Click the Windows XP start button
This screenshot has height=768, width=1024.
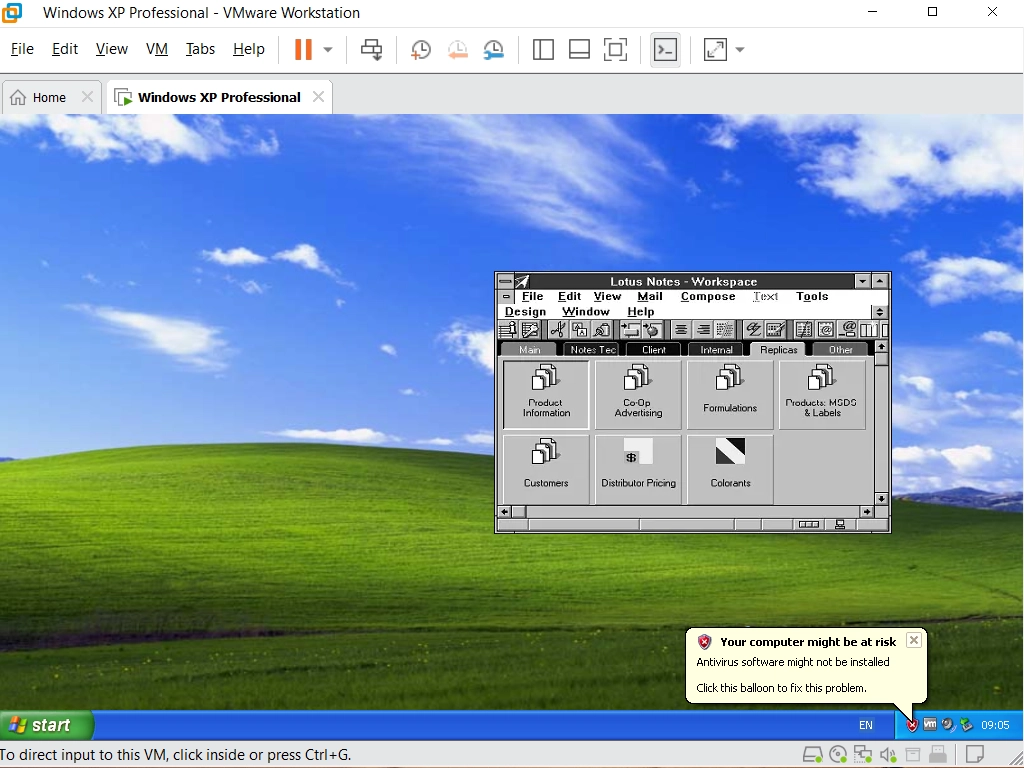(x=47, y=725)
